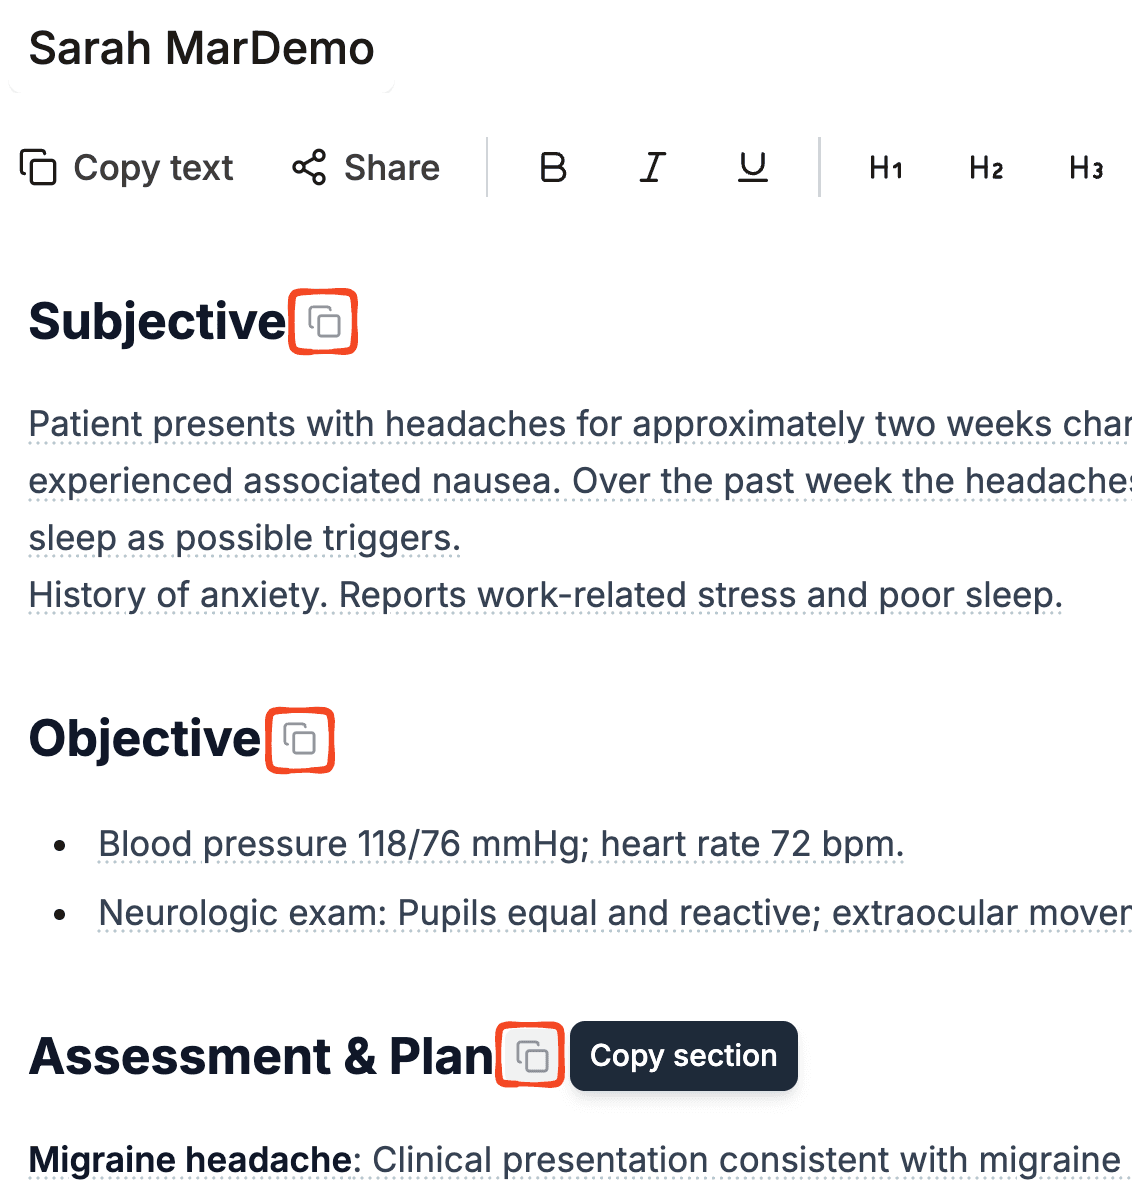The width and height of the screenshot is (1132, 1200).
Task: Open the Share option
Action: click(366, 168)
